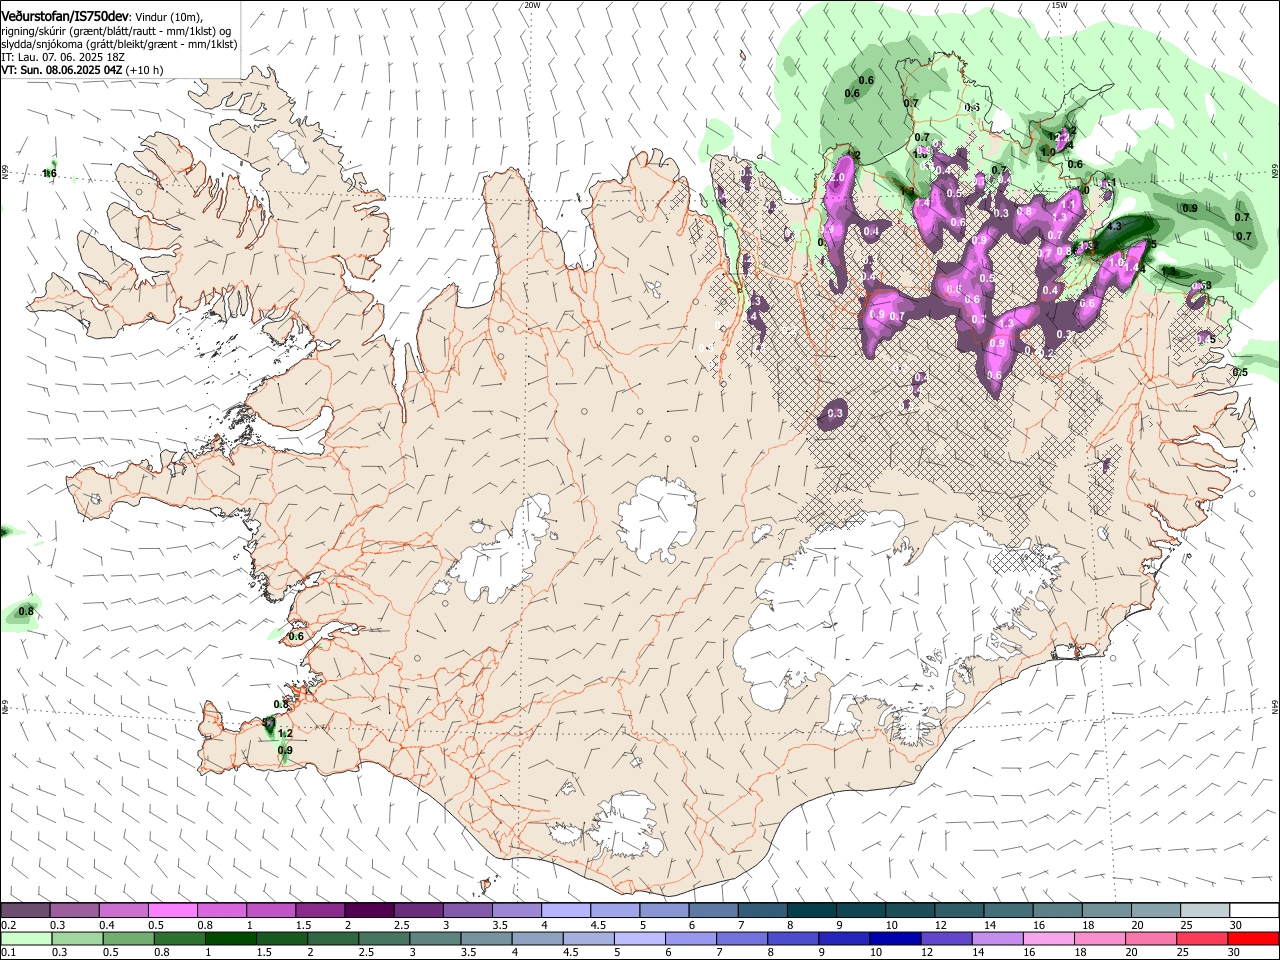
Task: Select the pale grey swatch at 25 in the top legend
Action: [1204, 911]
